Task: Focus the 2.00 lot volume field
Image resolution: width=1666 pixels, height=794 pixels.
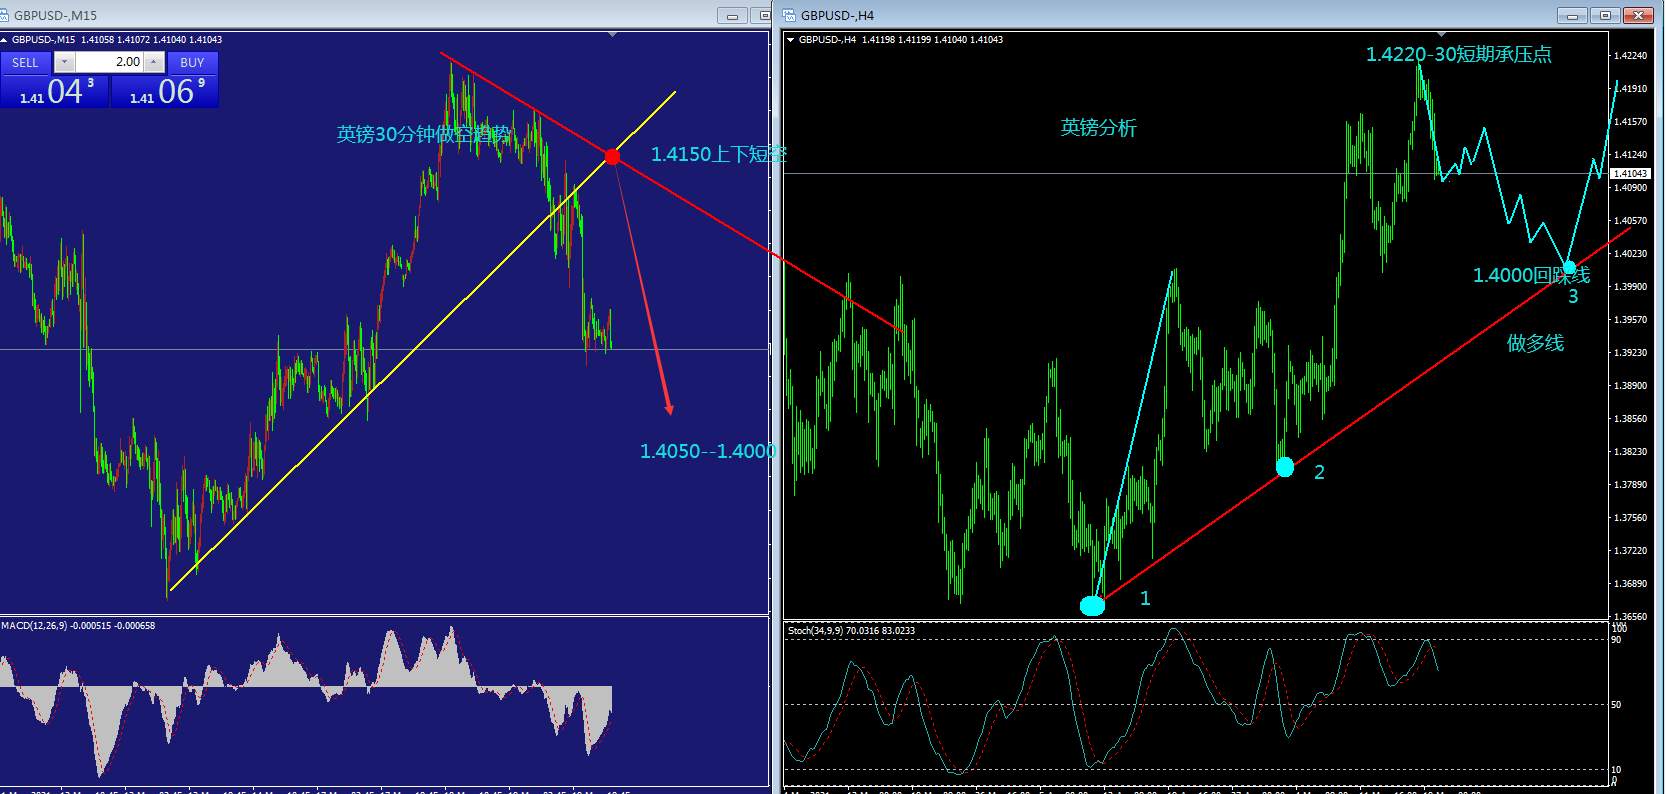Action: coord(110,62)
